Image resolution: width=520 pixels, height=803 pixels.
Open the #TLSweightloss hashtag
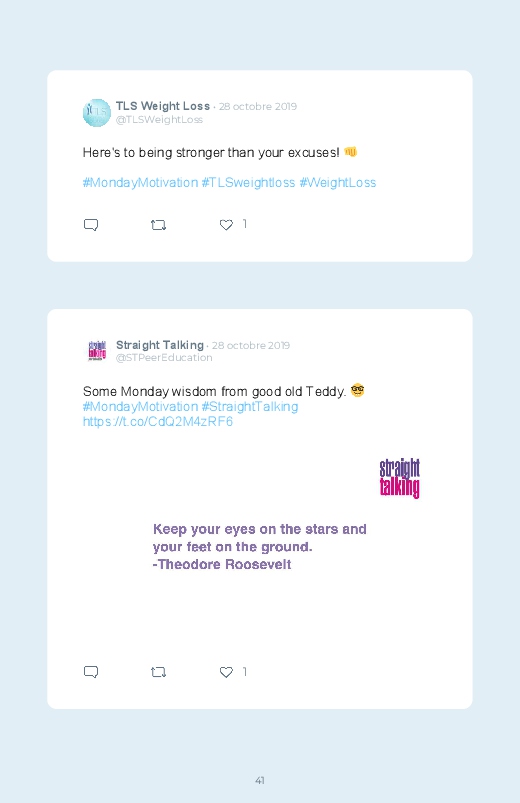248,183
